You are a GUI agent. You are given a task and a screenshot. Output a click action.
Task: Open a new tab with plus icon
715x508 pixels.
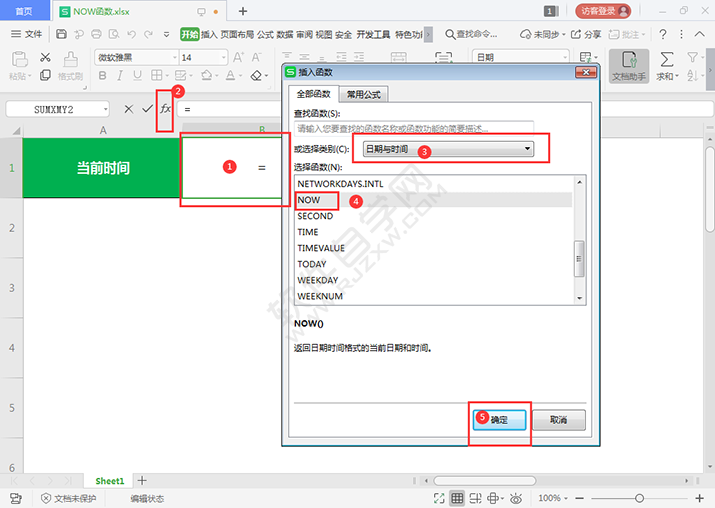pos(243,11)
